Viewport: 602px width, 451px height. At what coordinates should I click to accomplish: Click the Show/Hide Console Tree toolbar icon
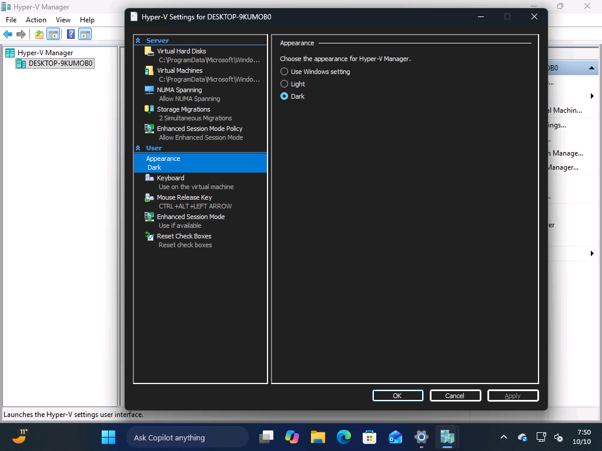[53, 34]
